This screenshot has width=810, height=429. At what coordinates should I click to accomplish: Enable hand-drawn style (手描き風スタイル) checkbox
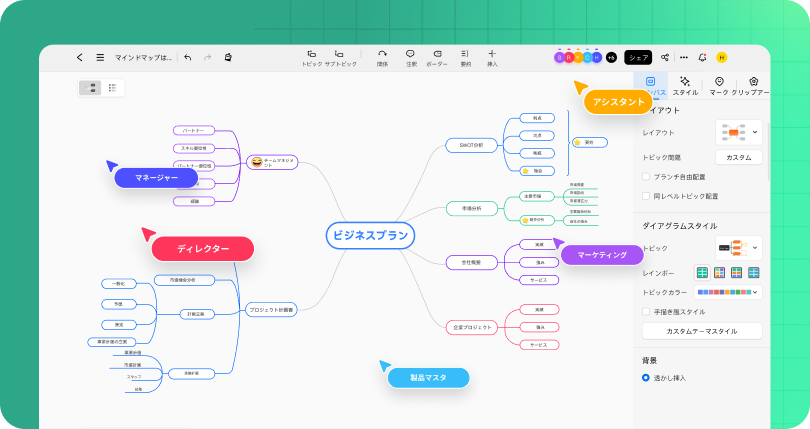646,312
